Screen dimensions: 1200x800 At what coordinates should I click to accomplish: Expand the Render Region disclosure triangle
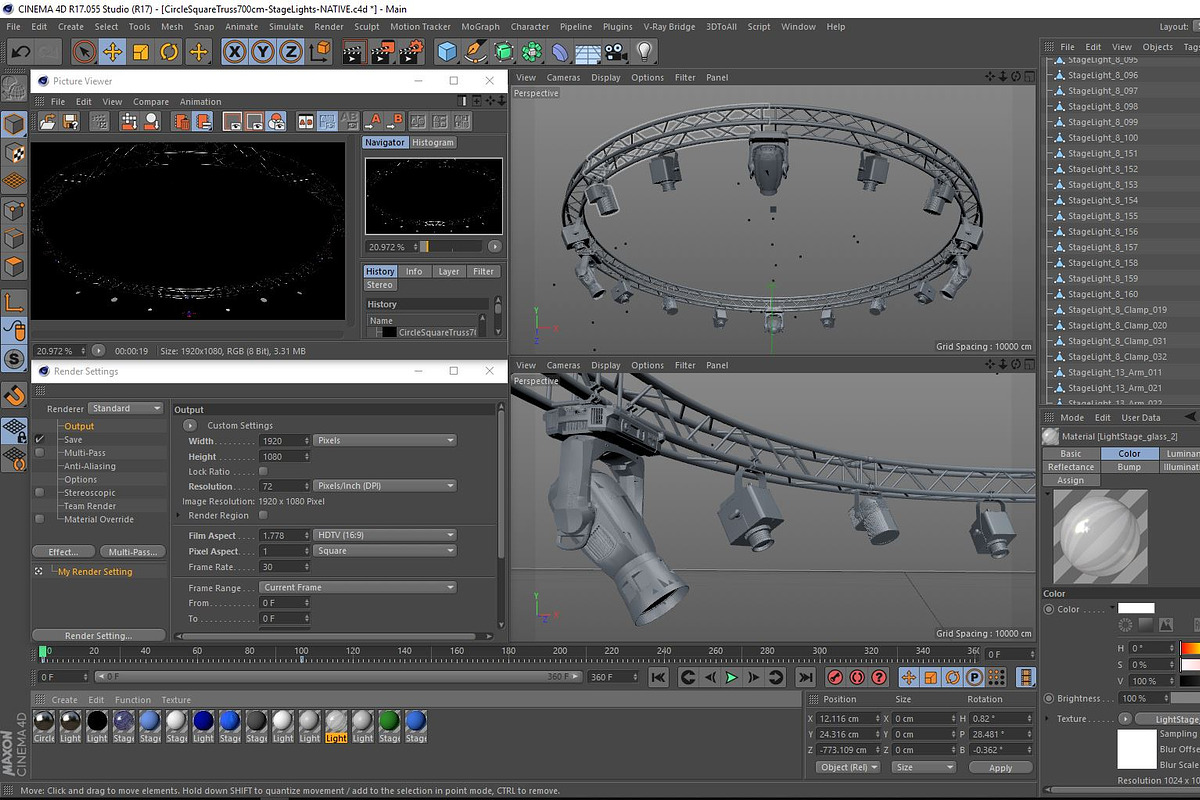pos(179,515)
